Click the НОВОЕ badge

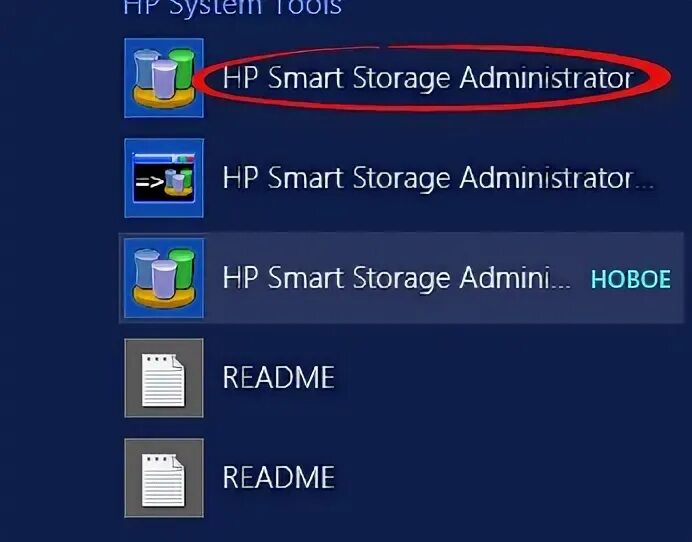(x=630, y=279)
